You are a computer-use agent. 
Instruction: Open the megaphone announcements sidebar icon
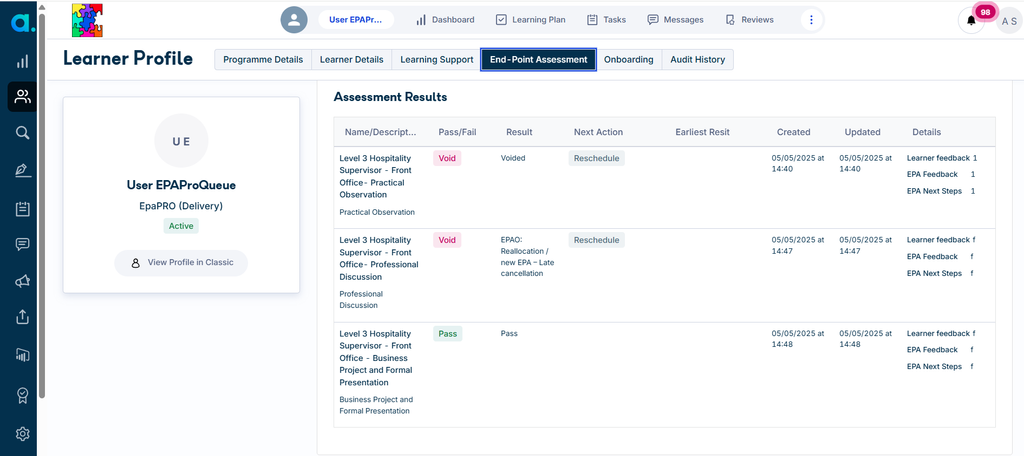click(22, 282)
